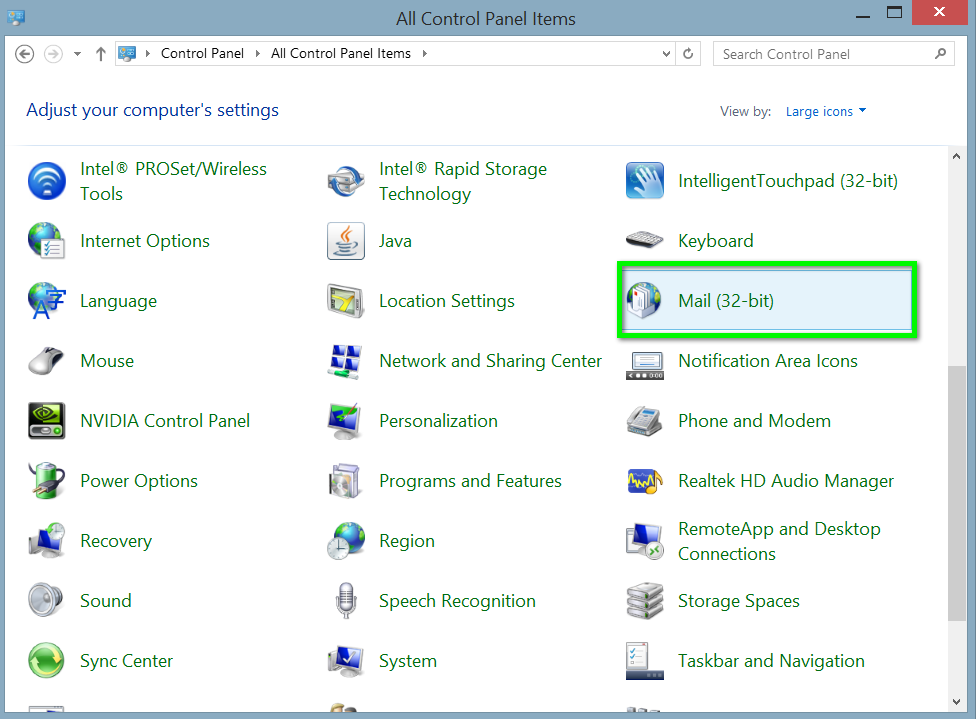Click the scrollbar up arrow

click(956, 156)
